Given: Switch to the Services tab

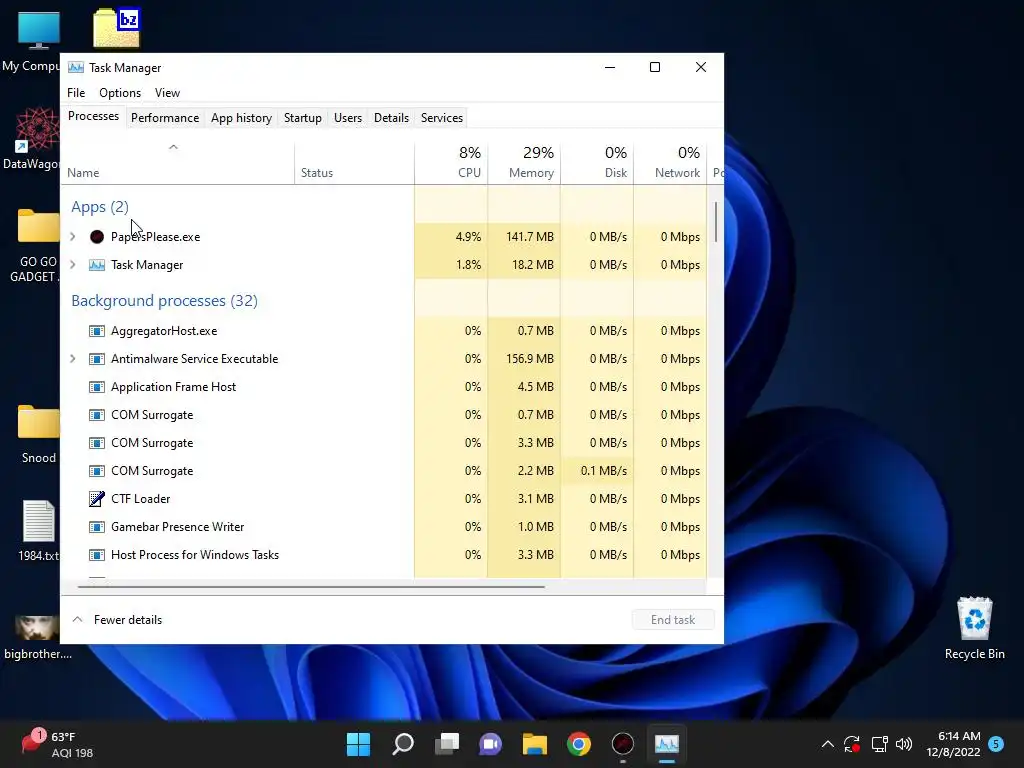Looking at the screenshot, I should pos(441,118).
